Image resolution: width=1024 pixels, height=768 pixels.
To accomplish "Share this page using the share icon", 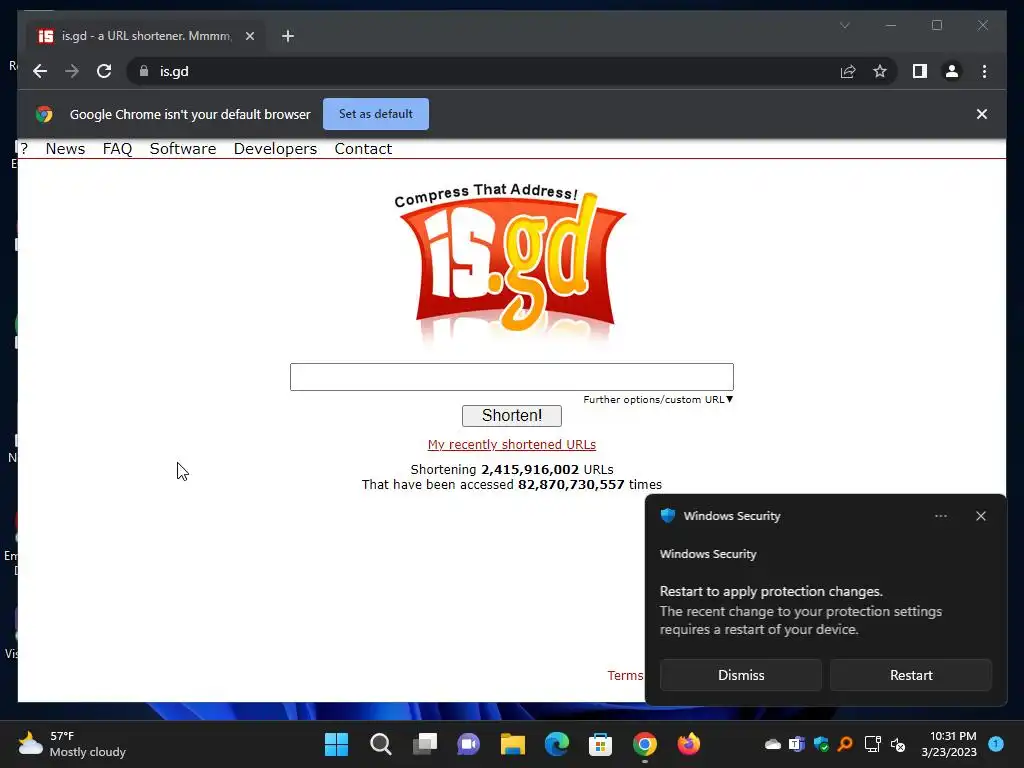I will pos(848,71).
